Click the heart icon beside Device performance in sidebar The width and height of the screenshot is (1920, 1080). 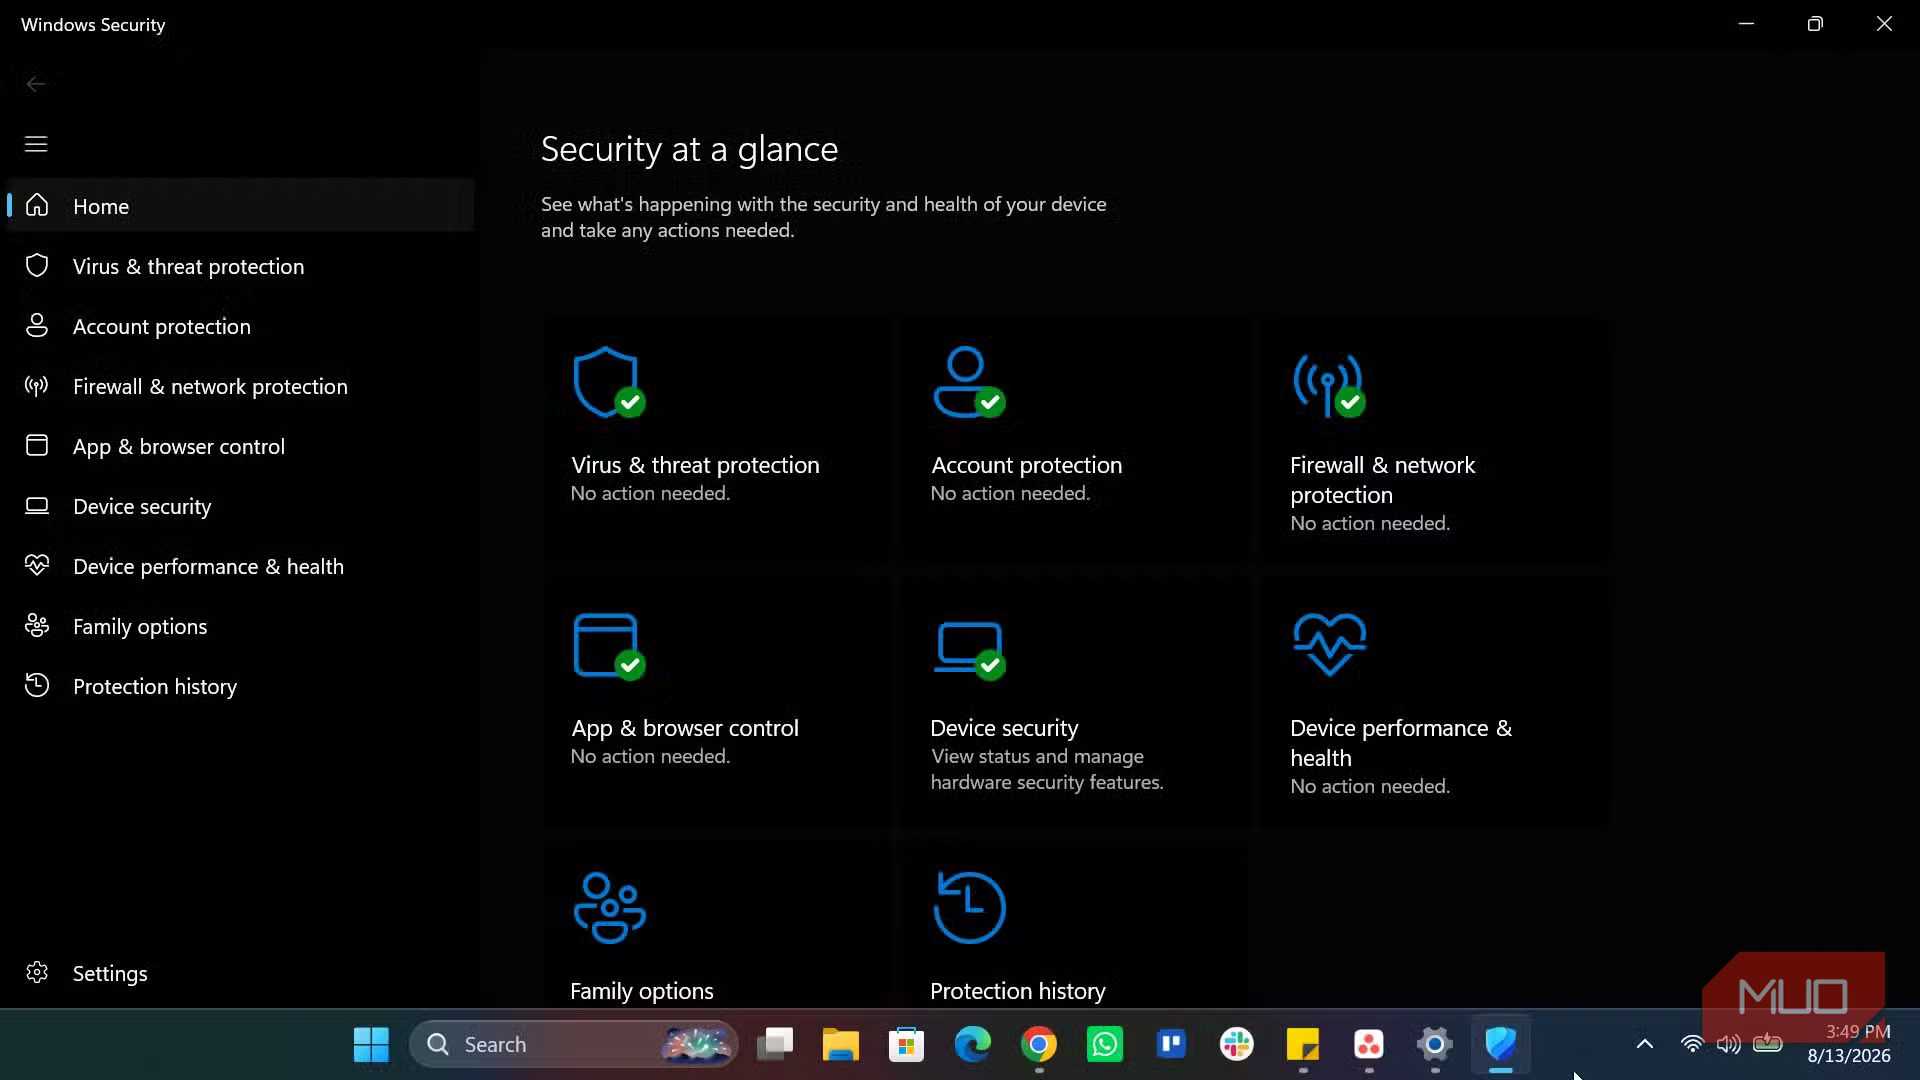coord(37,565)
